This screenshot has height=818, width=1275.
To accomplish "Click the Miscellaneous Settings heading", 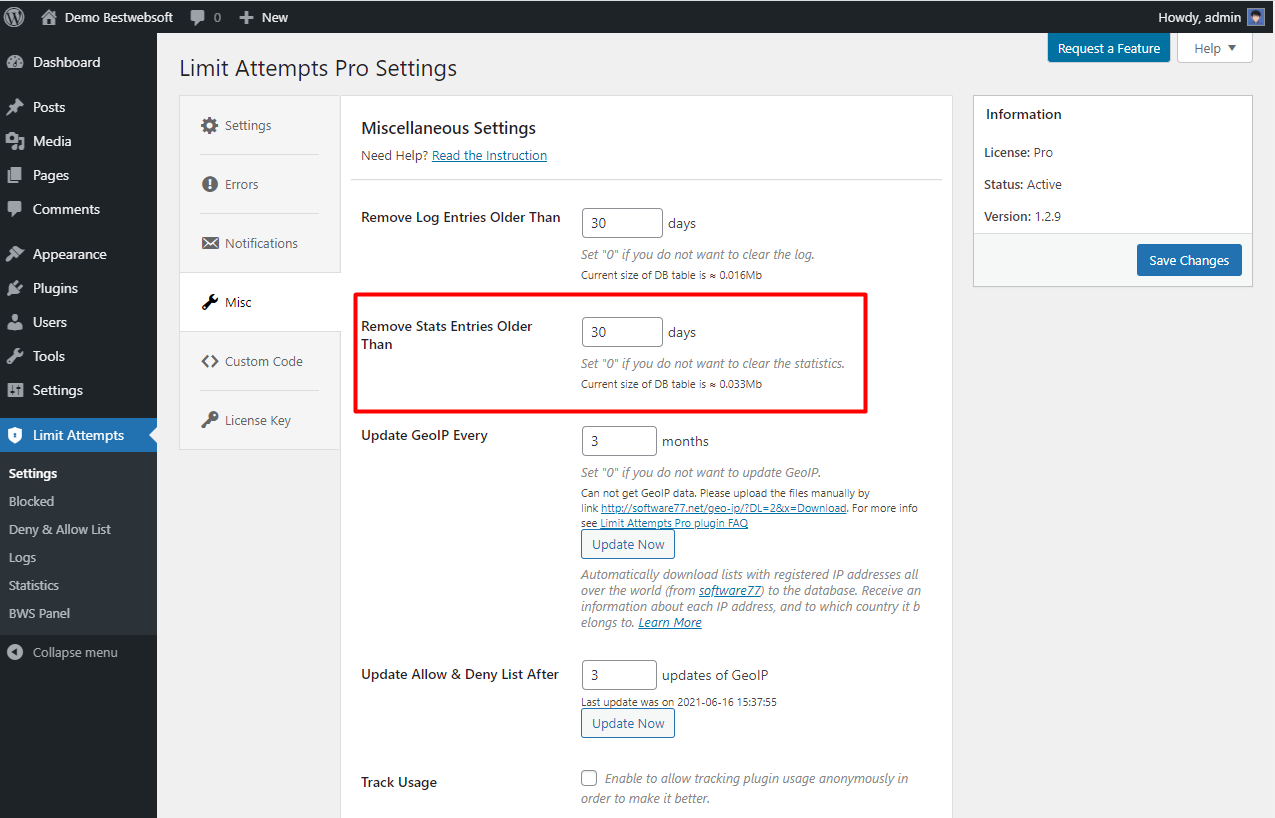I will pyautogui.click(x=448, y=128).
